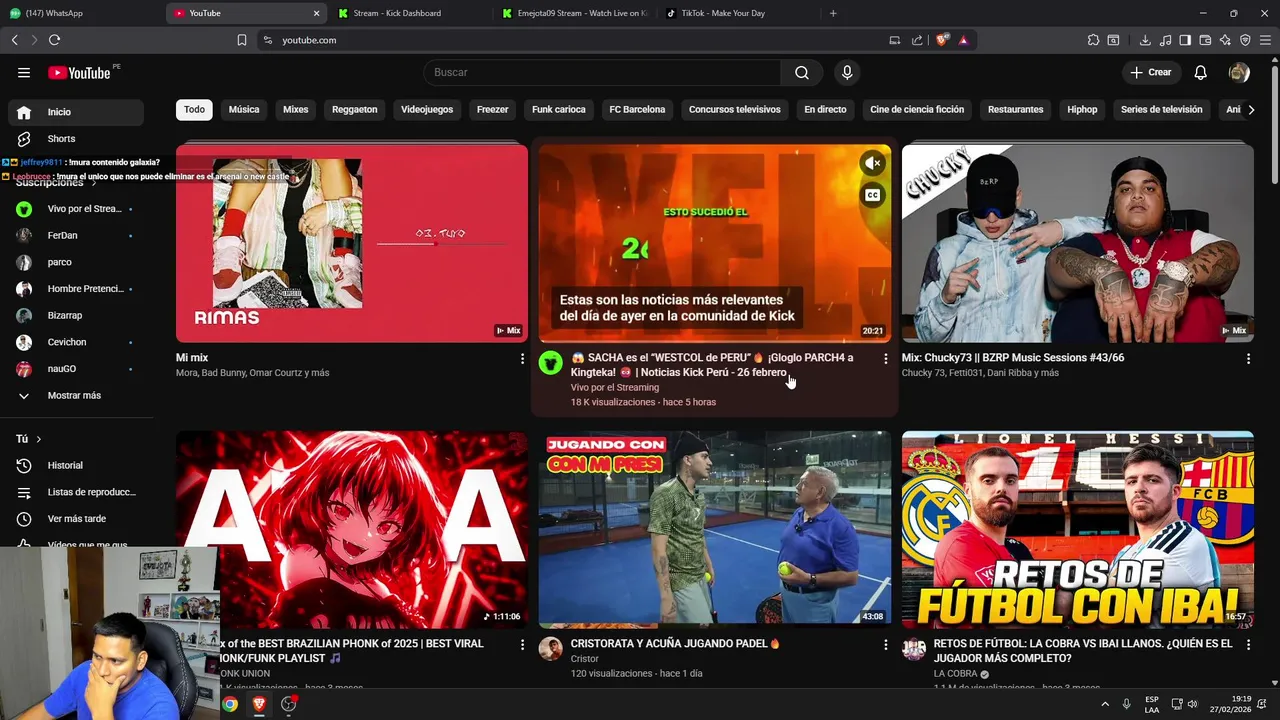Open options for Chucky73 mix
The height and width of the screenshot is (720, 1280).
coord(1248,358)
